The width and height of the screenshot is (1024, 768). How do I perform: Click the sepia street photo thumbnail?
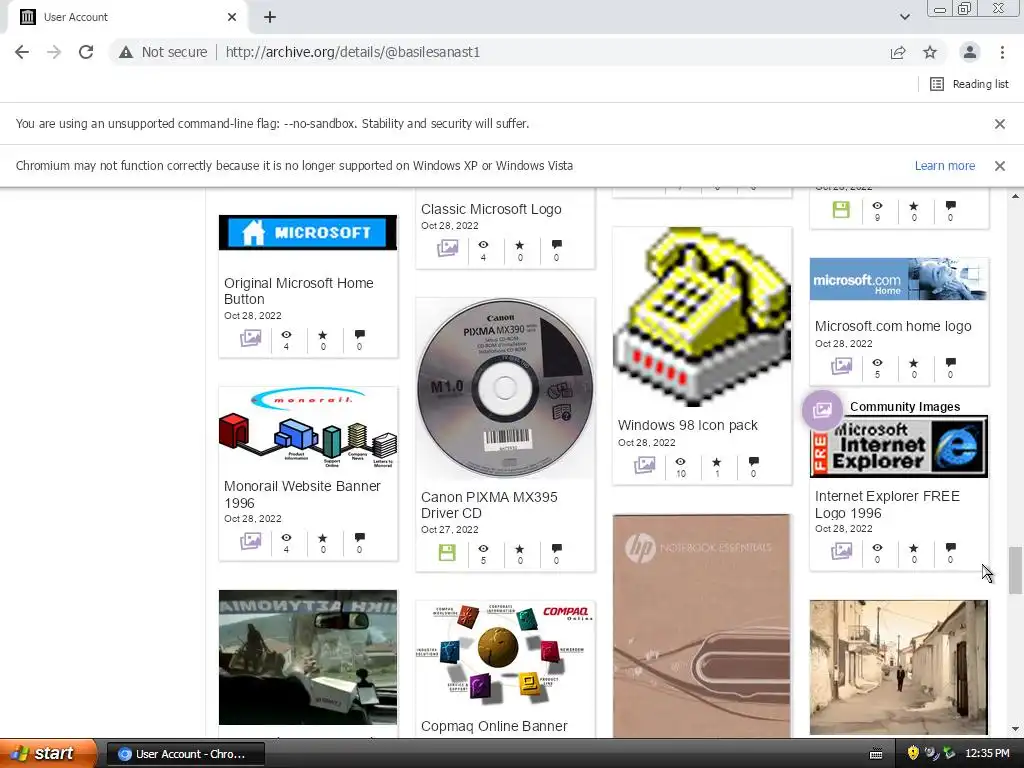(x=899, y=667)
